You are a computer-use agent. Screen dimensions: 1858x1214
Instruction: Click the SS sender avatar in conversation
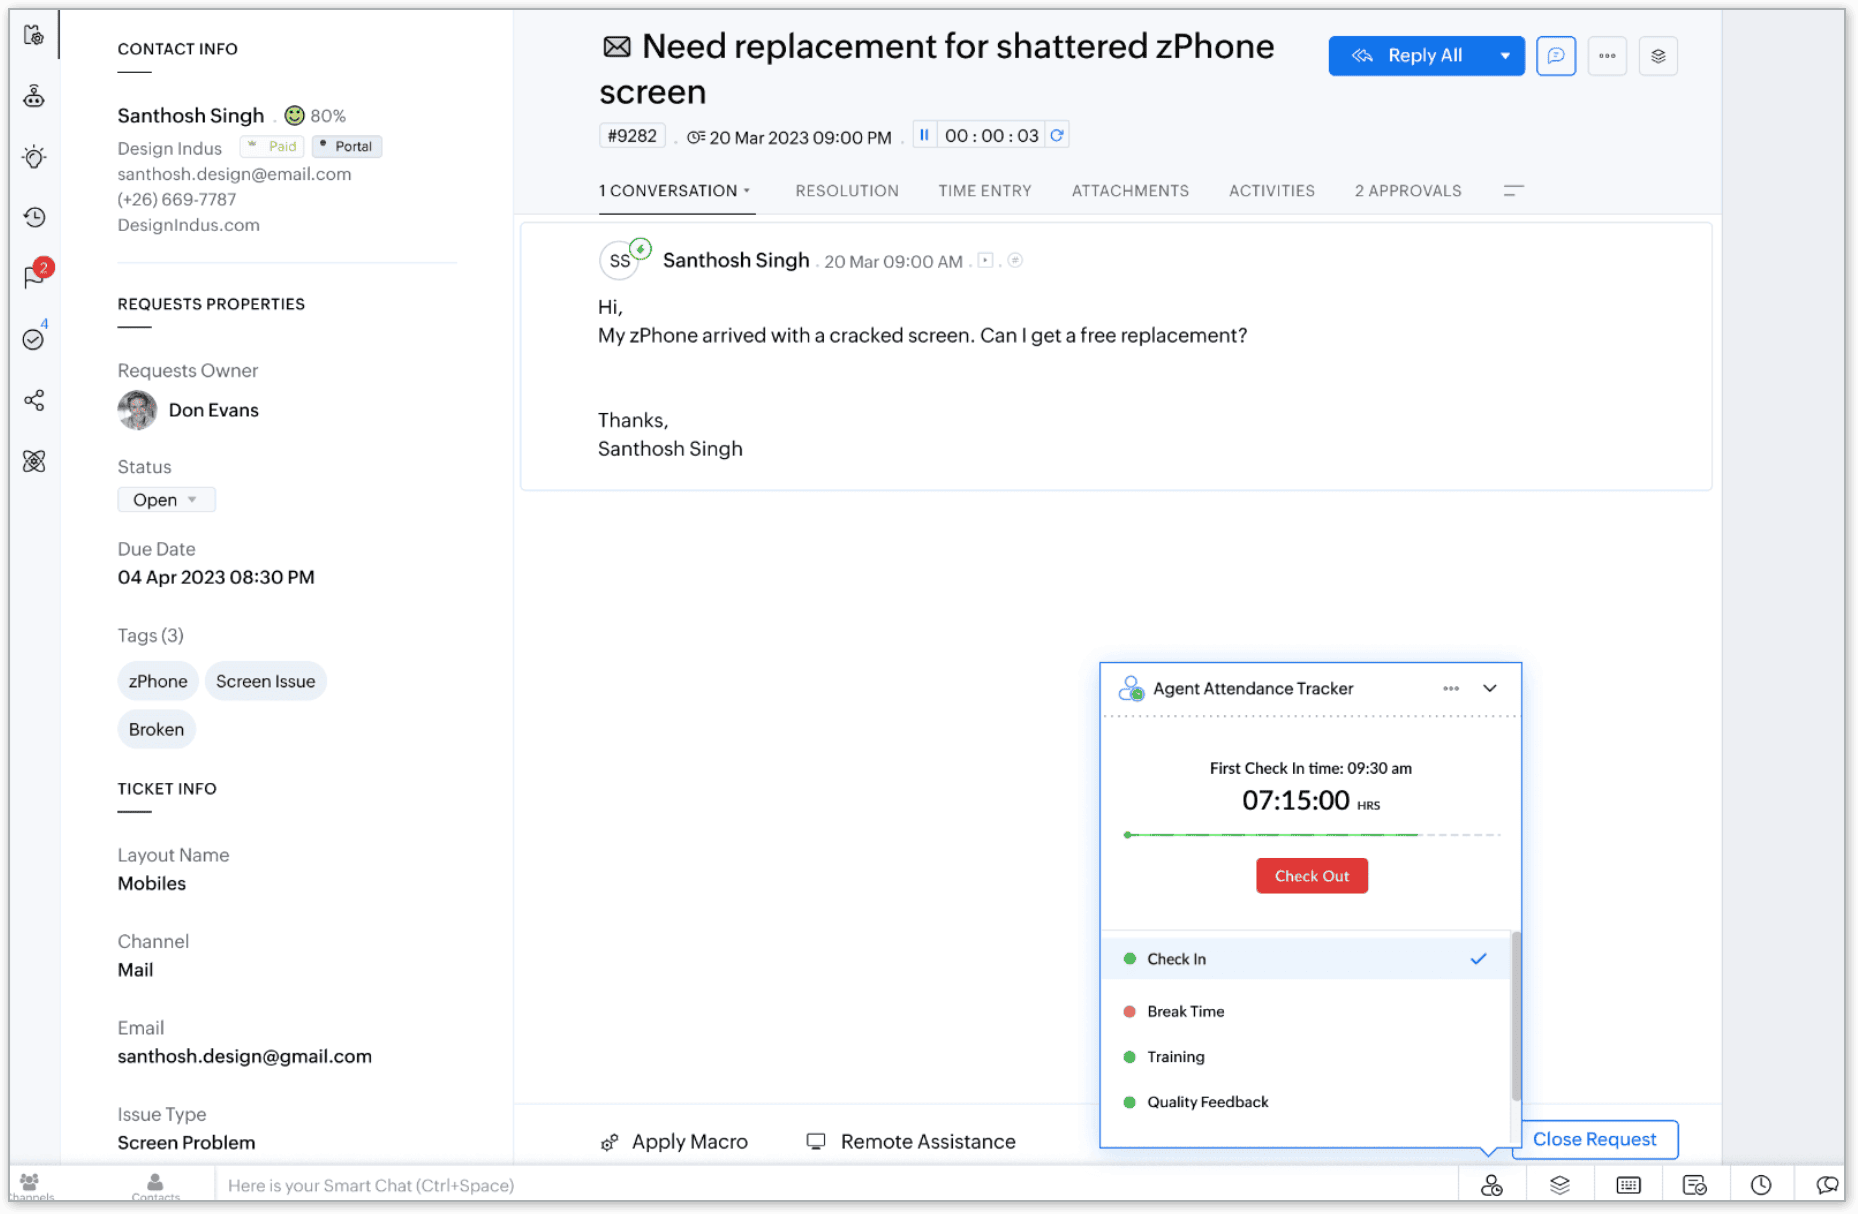click(x=620, y=260)
